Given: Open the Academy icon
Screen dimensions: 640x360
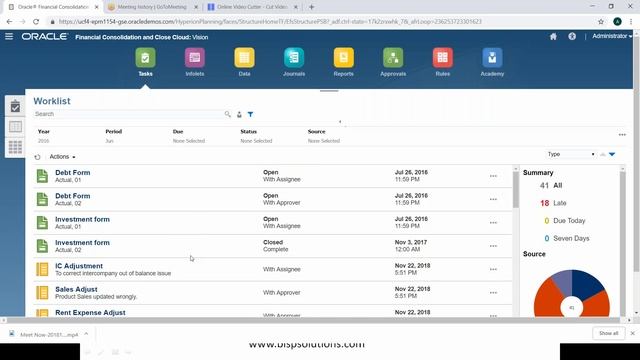Looking at the screenshot, I should (492, 58).
